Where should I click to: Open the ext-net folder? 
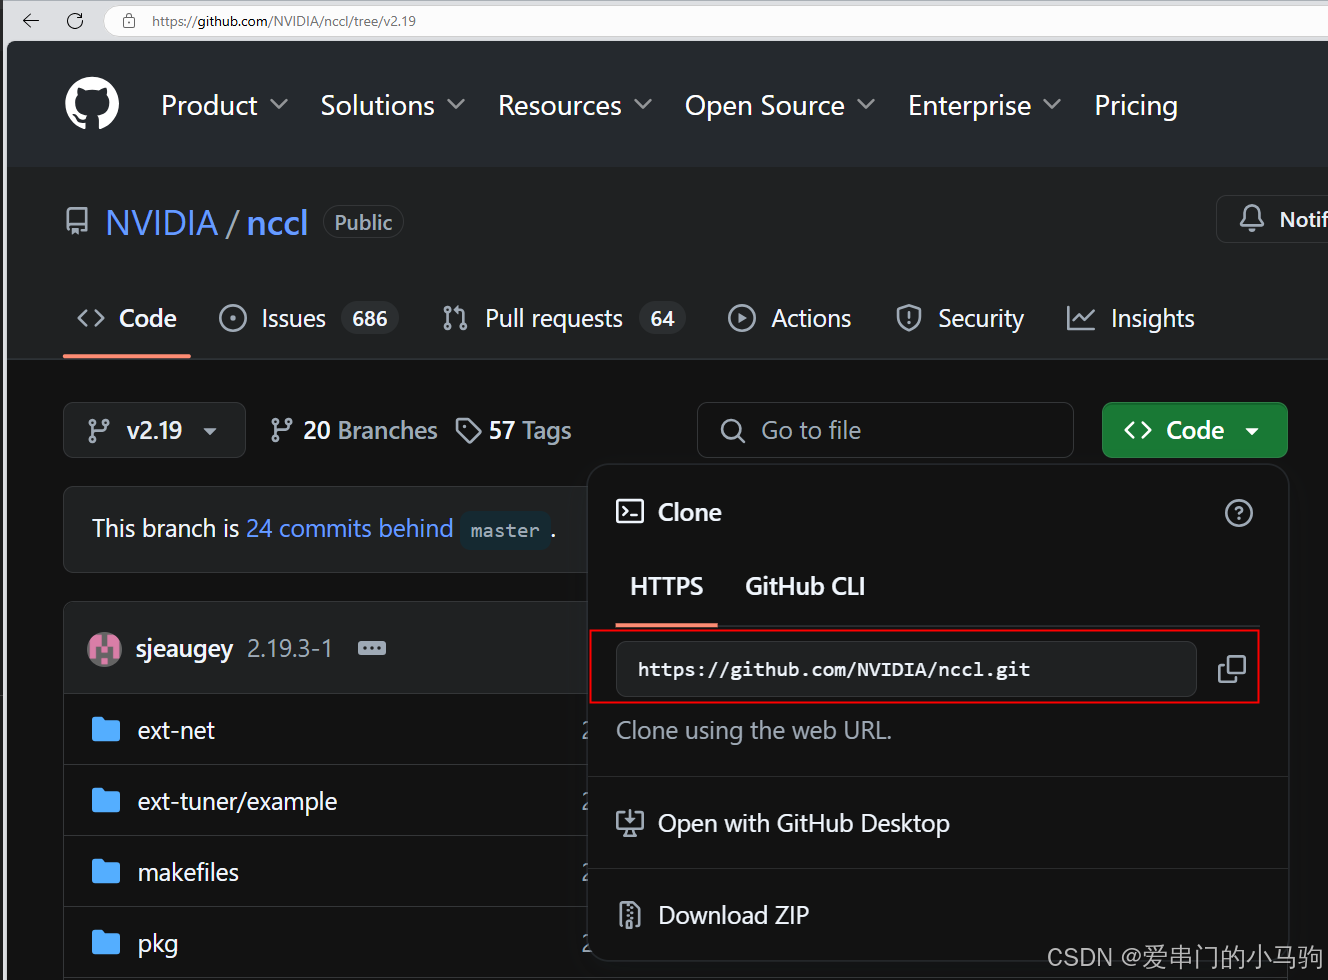(176, 730)
